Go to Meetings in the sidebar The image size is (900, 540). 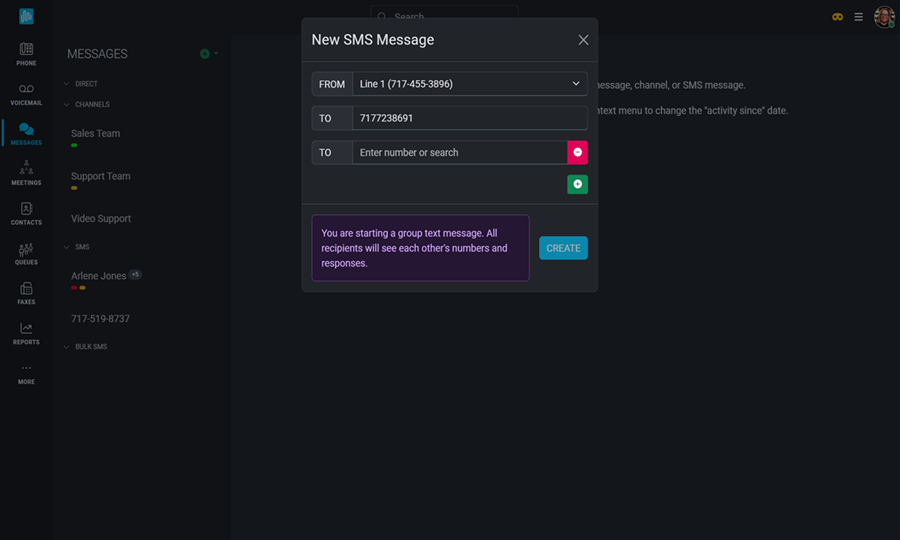26,173
